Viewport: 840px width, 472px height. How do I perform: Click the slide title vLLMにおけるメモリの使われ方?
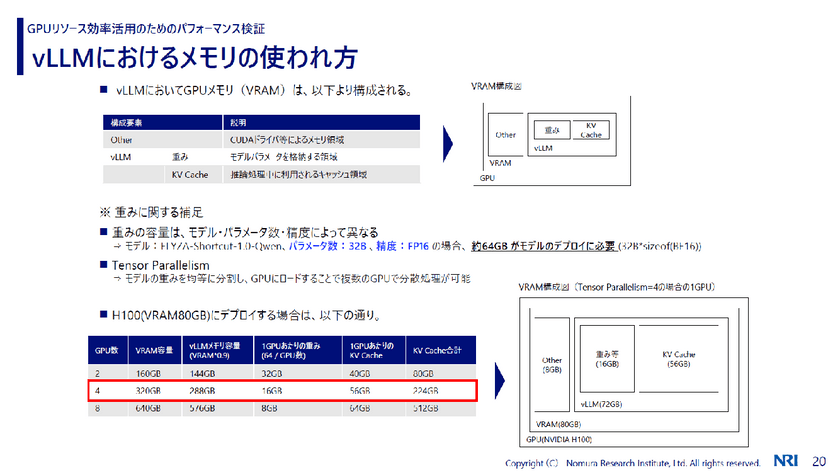click(195, 56)
